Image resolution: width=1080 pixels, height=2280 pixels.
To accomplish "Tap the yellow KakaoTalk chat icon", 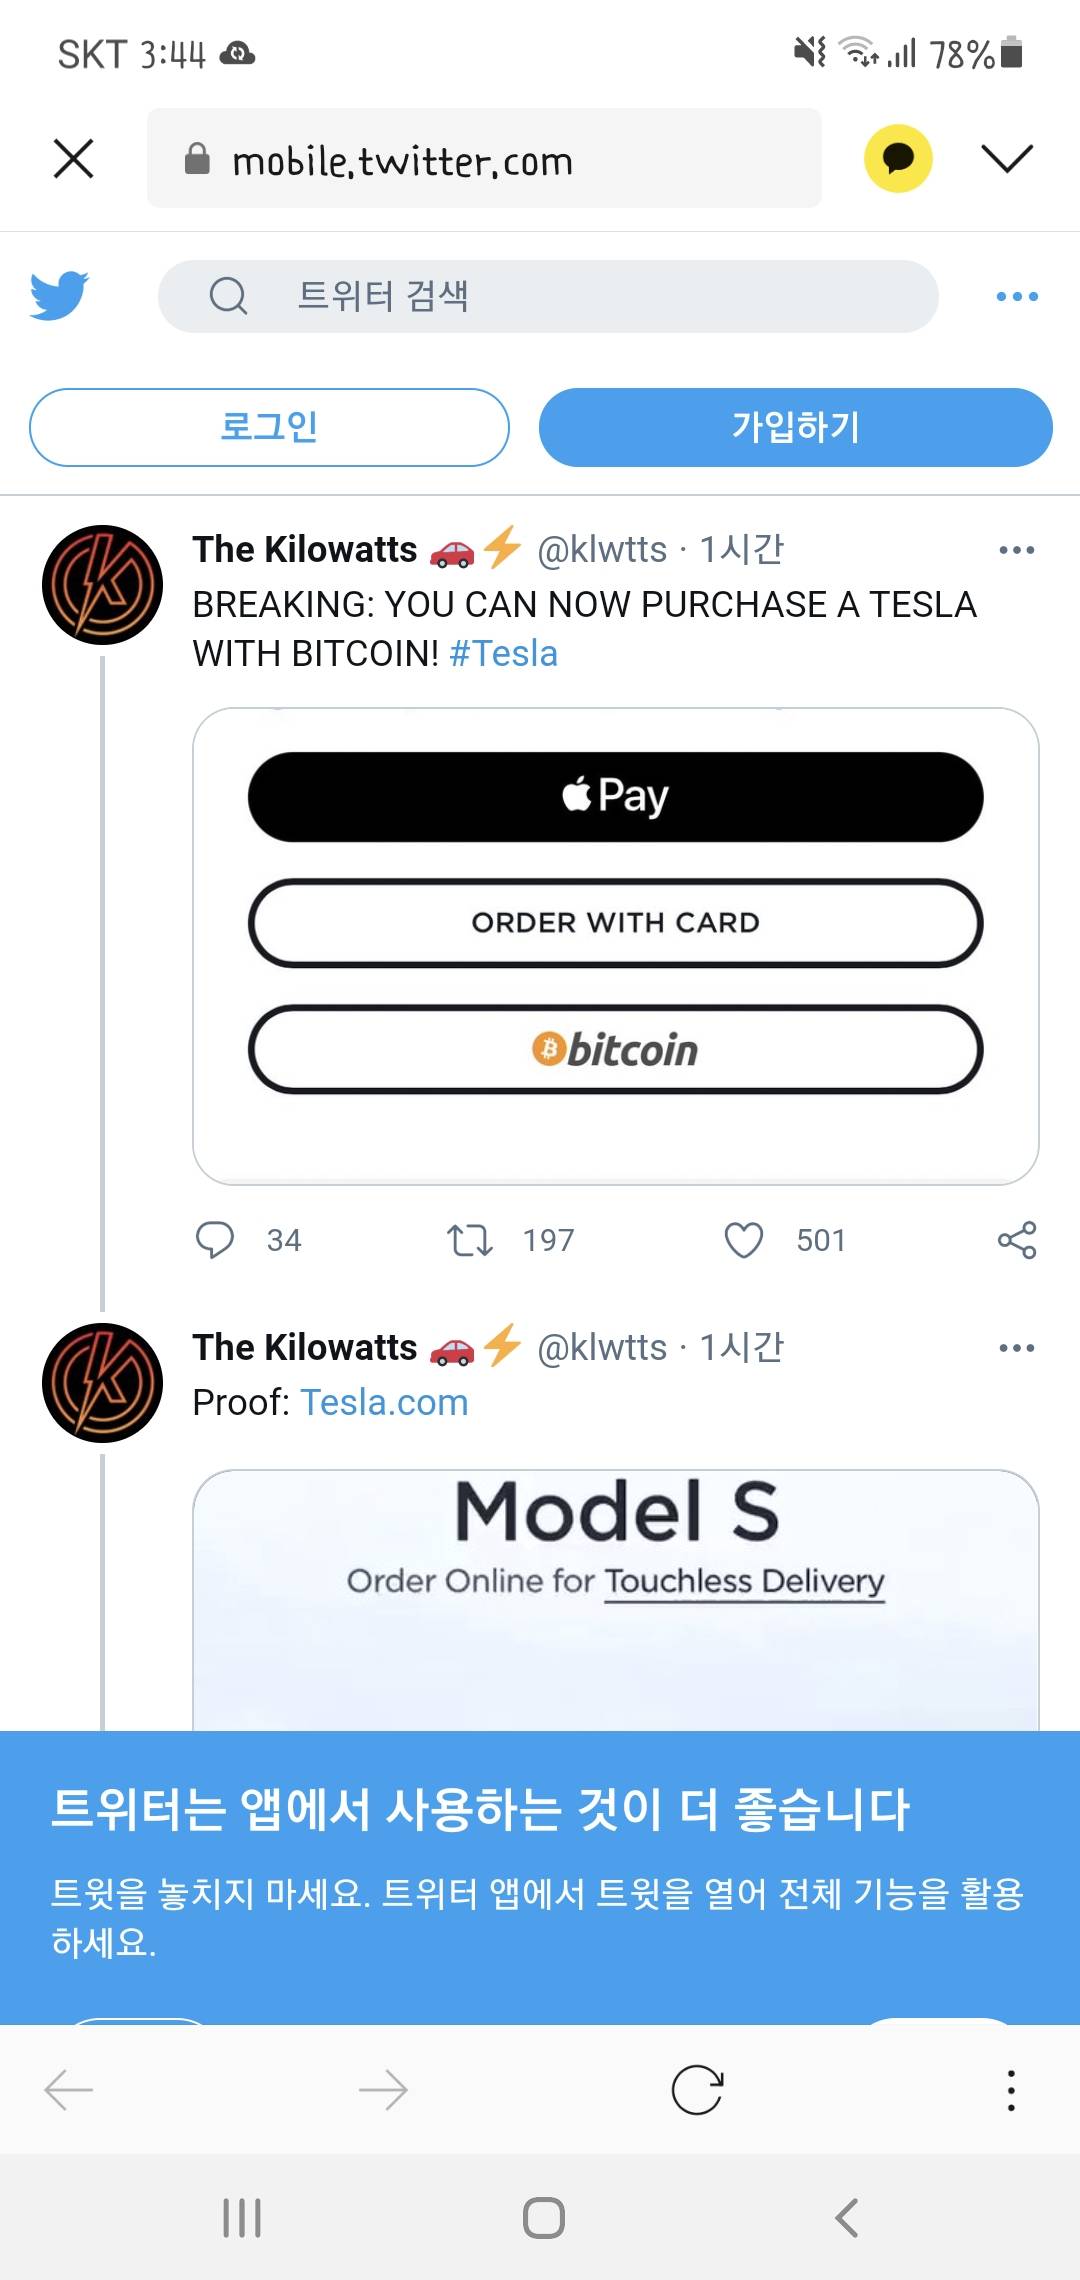I will [898, 158].
